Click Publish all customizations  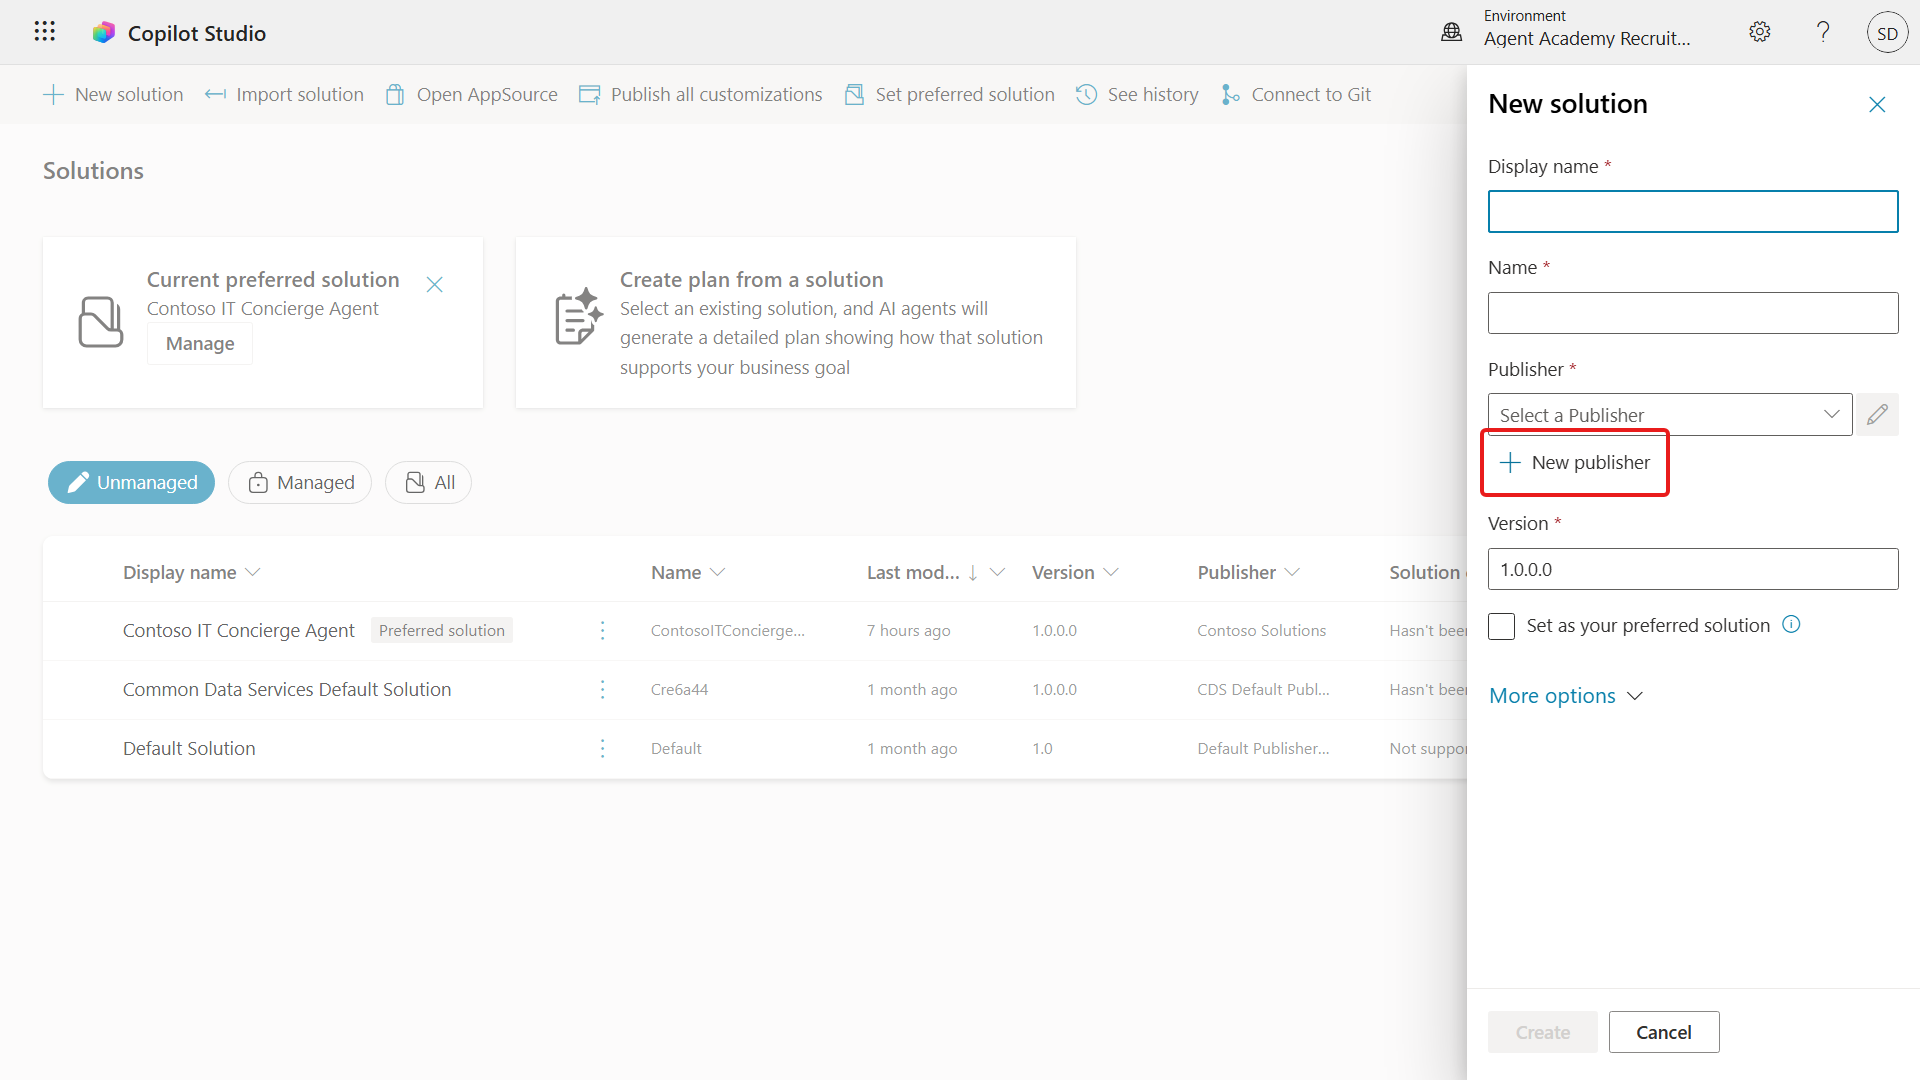pos(700,94)
